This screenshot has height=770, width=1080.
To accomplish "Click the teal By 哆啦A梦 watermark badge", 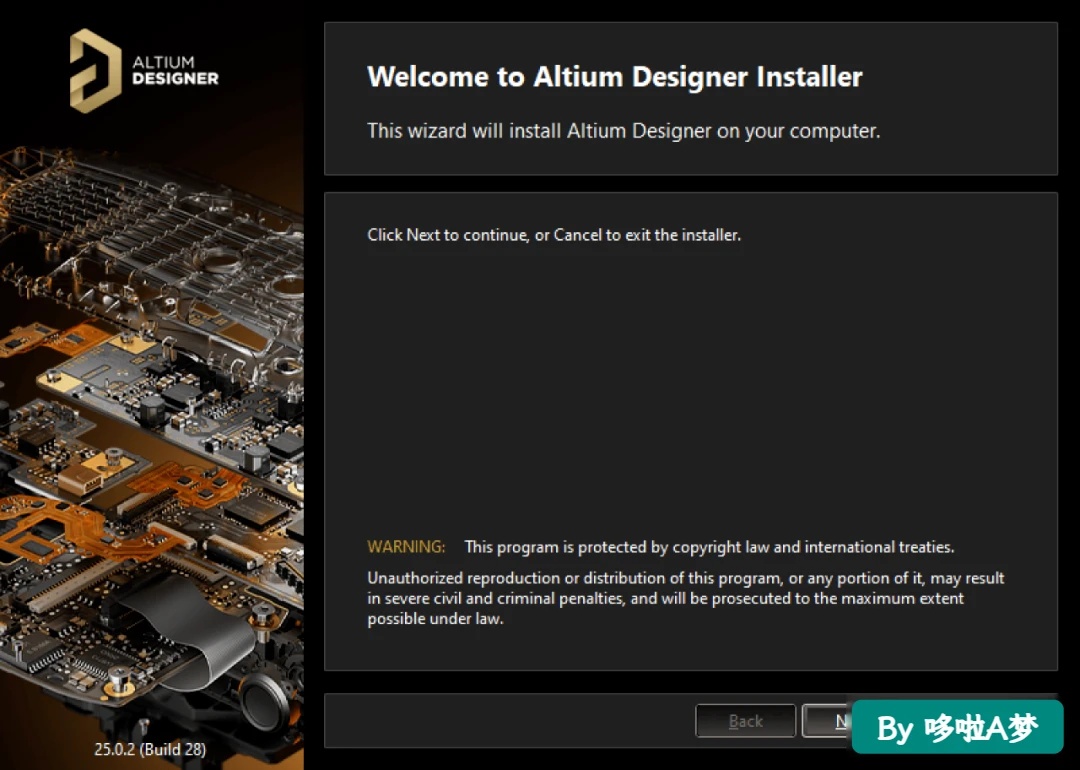I will pos(957,727).
